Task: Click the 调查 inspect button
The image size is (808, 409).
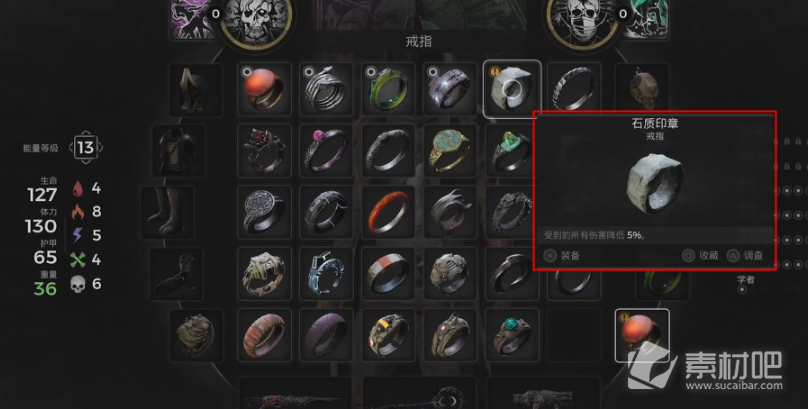Action: tap(745, 255)
